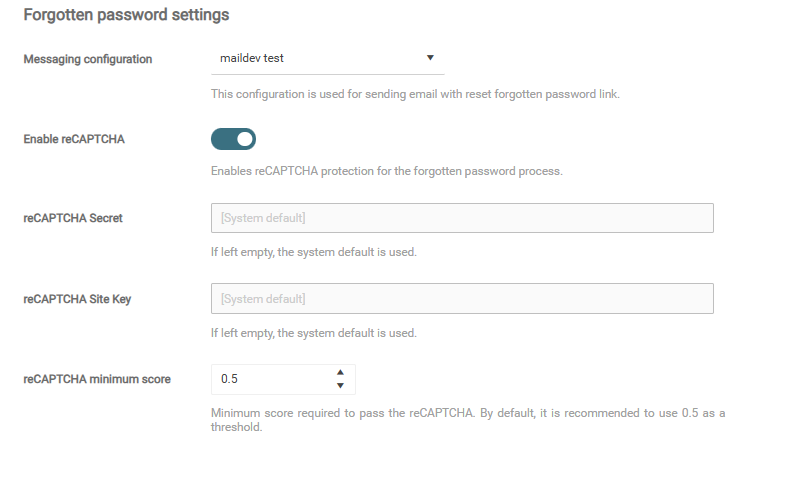This screenshot has height=480, width=794.
Task: Open the maildev test messaging dropdown
Action: pos(328,59)
